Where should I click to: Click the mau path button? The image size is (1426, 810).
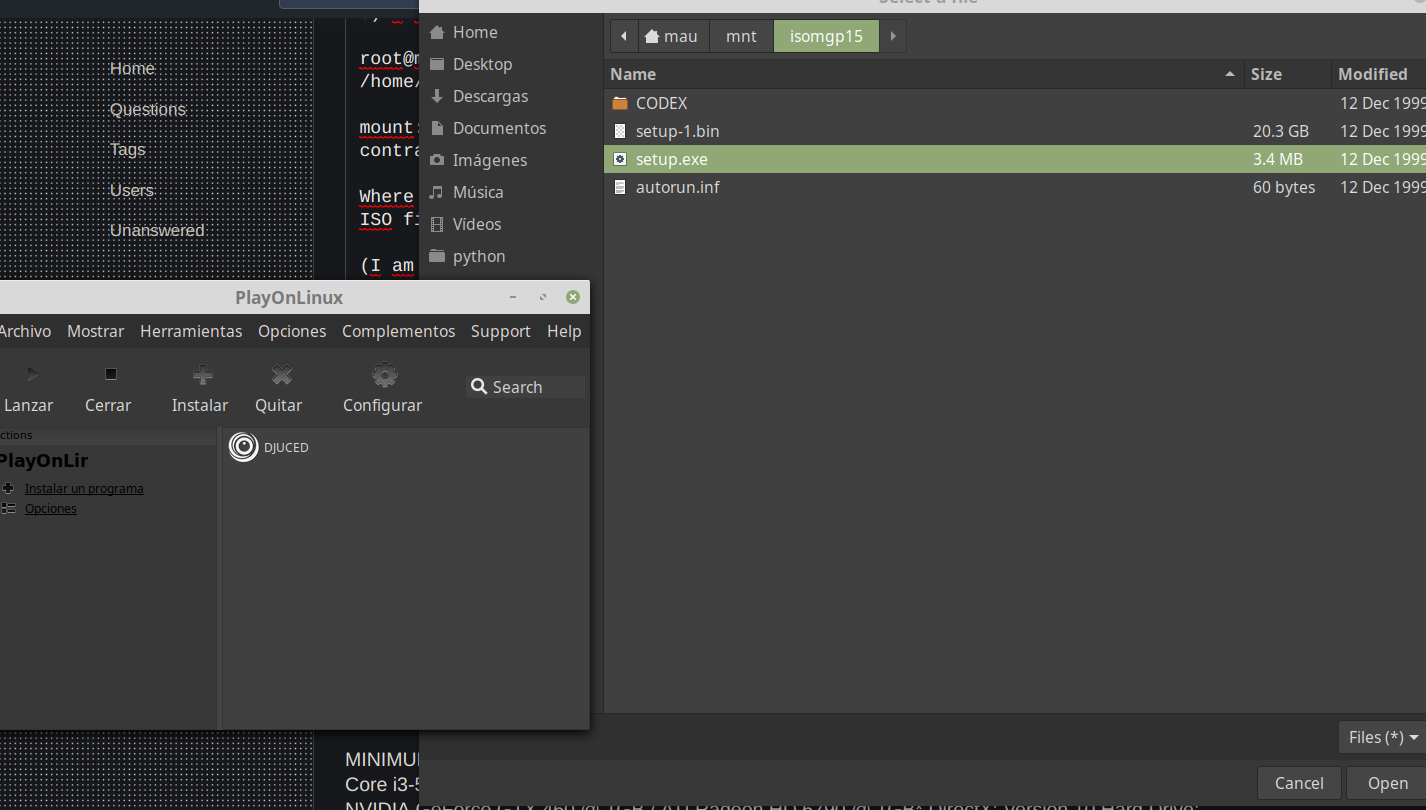pos(673,36)
